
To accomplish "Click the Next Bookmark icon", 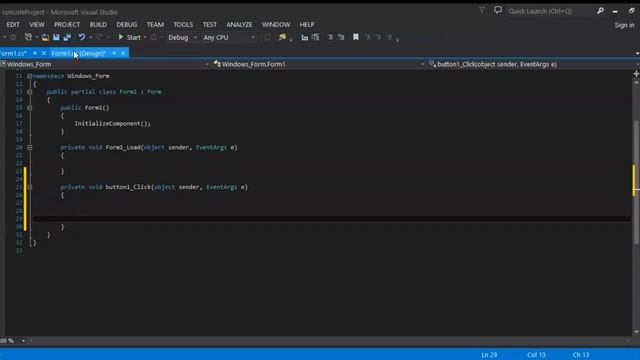I will tap(378, 37).
